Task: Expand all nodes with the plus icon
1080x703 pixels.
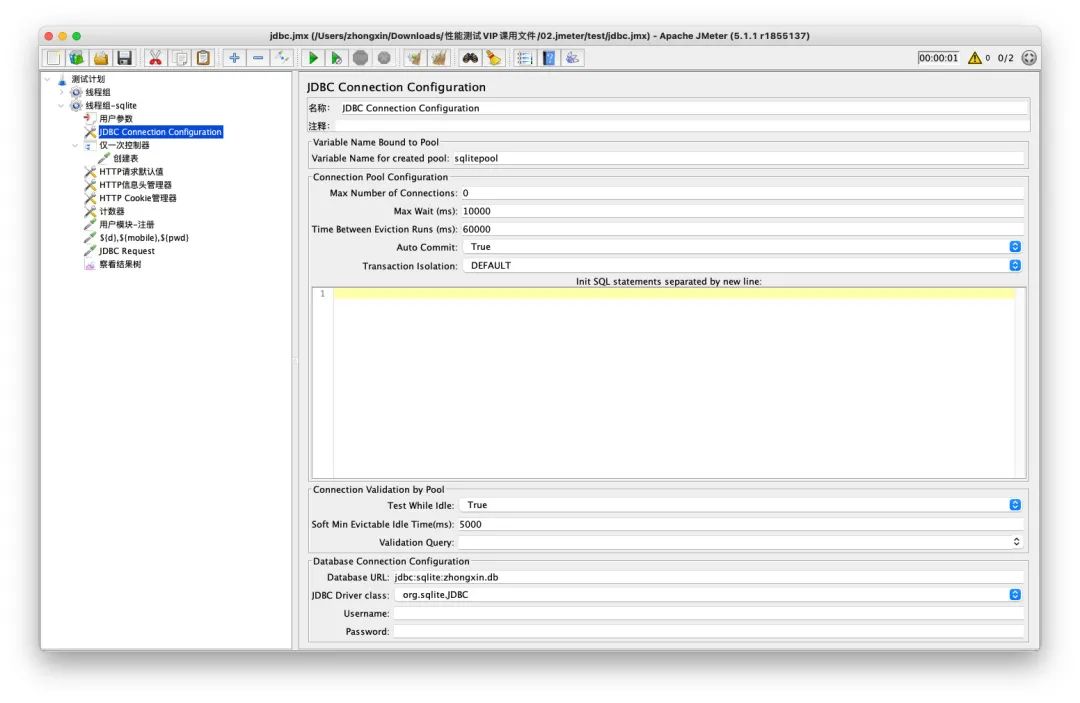Action: point(234,59)
